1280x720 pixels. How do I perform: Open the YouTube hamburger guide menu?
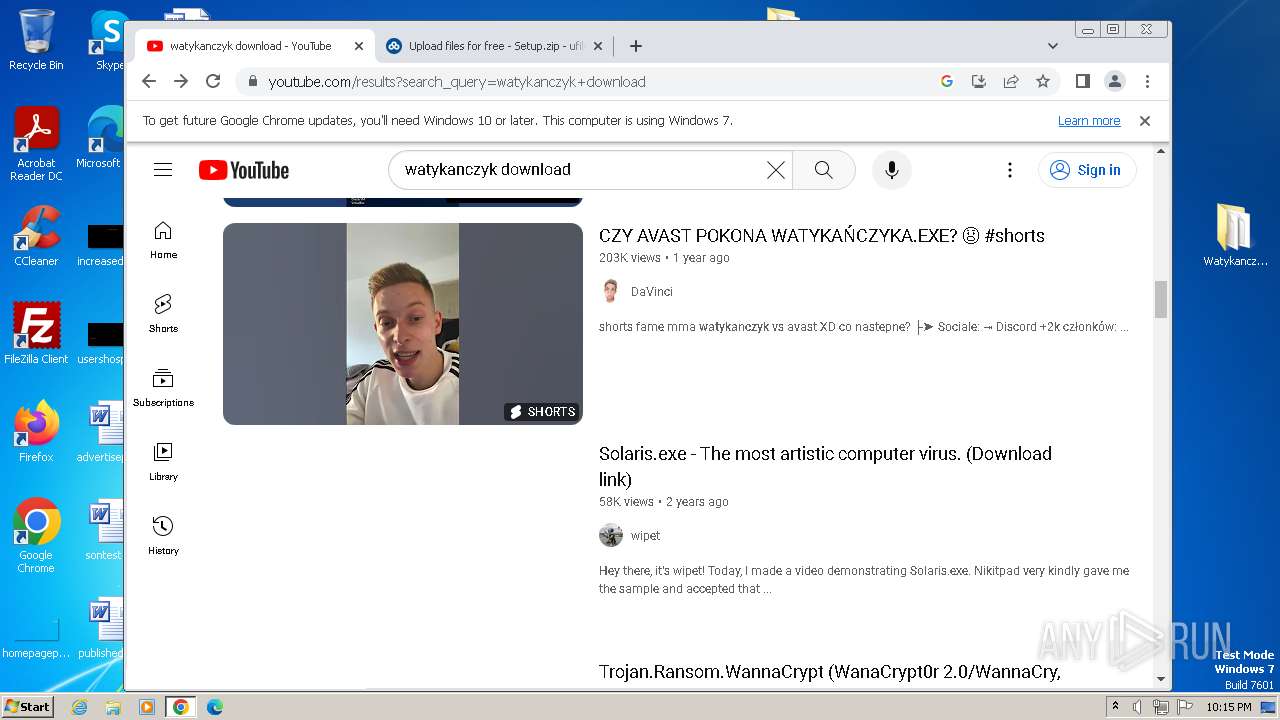click(x=163, y=170)
